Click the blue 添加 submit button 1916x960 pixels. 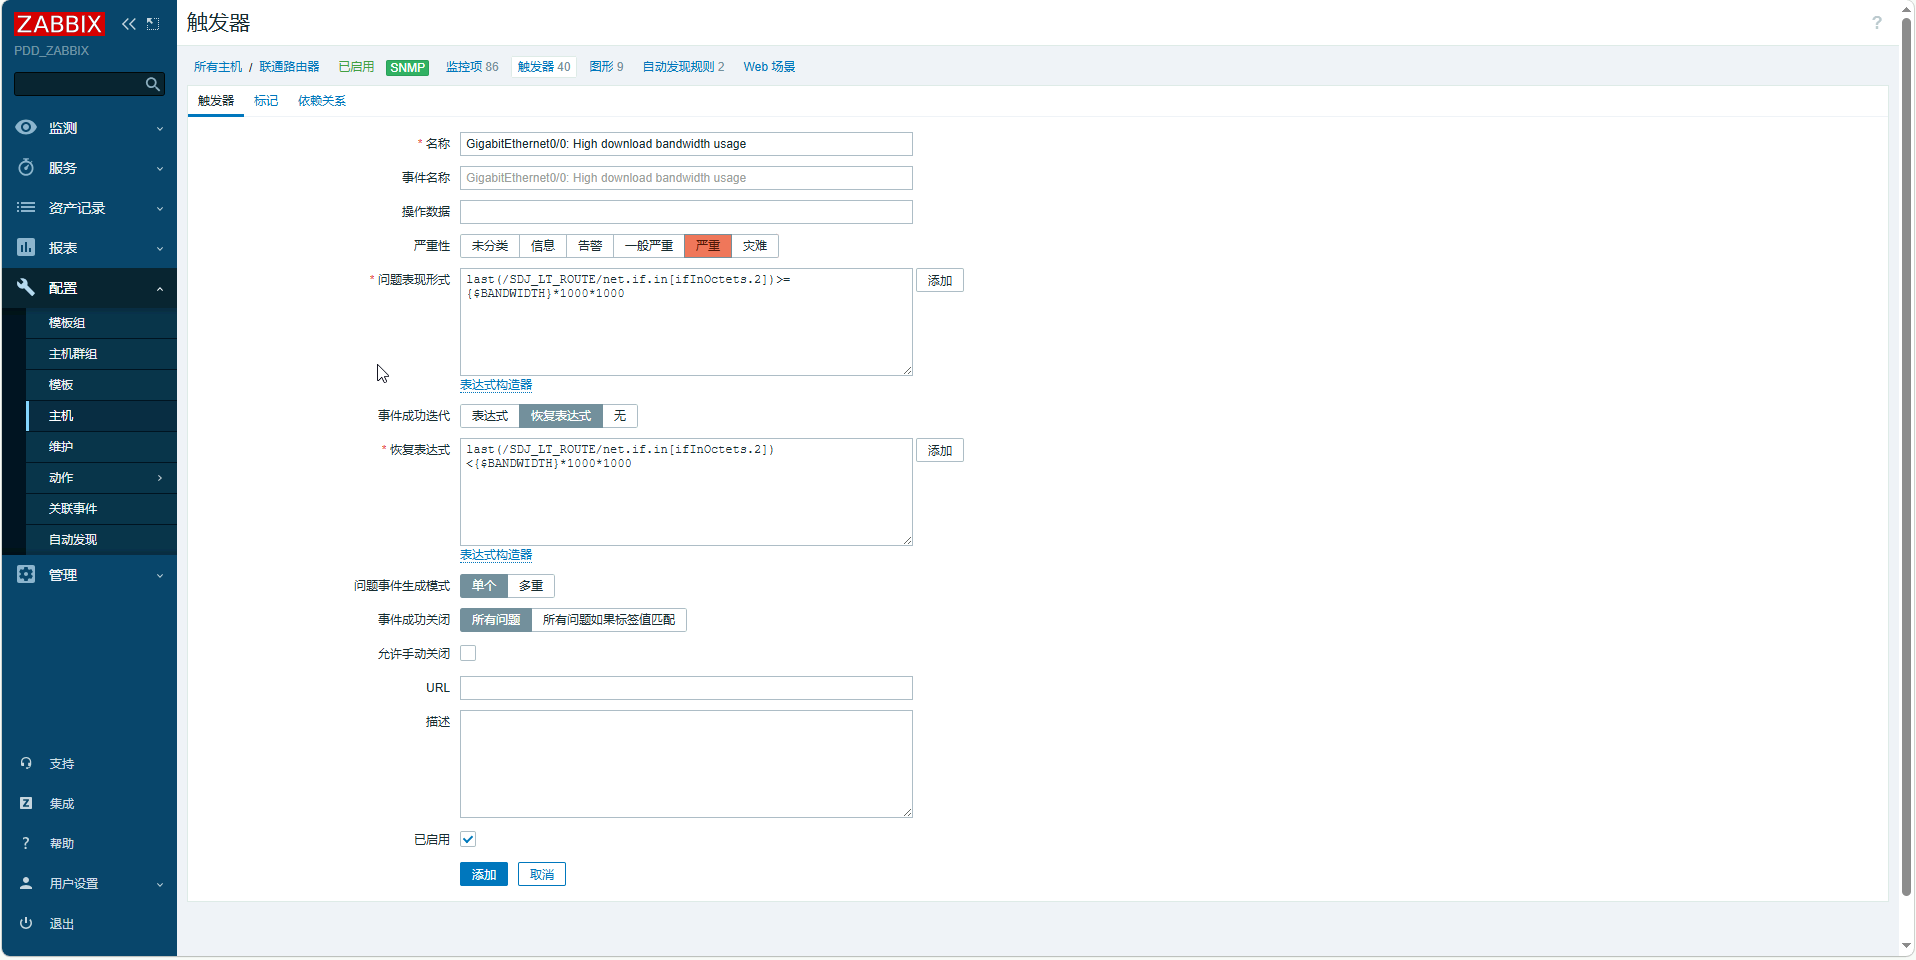484,874
